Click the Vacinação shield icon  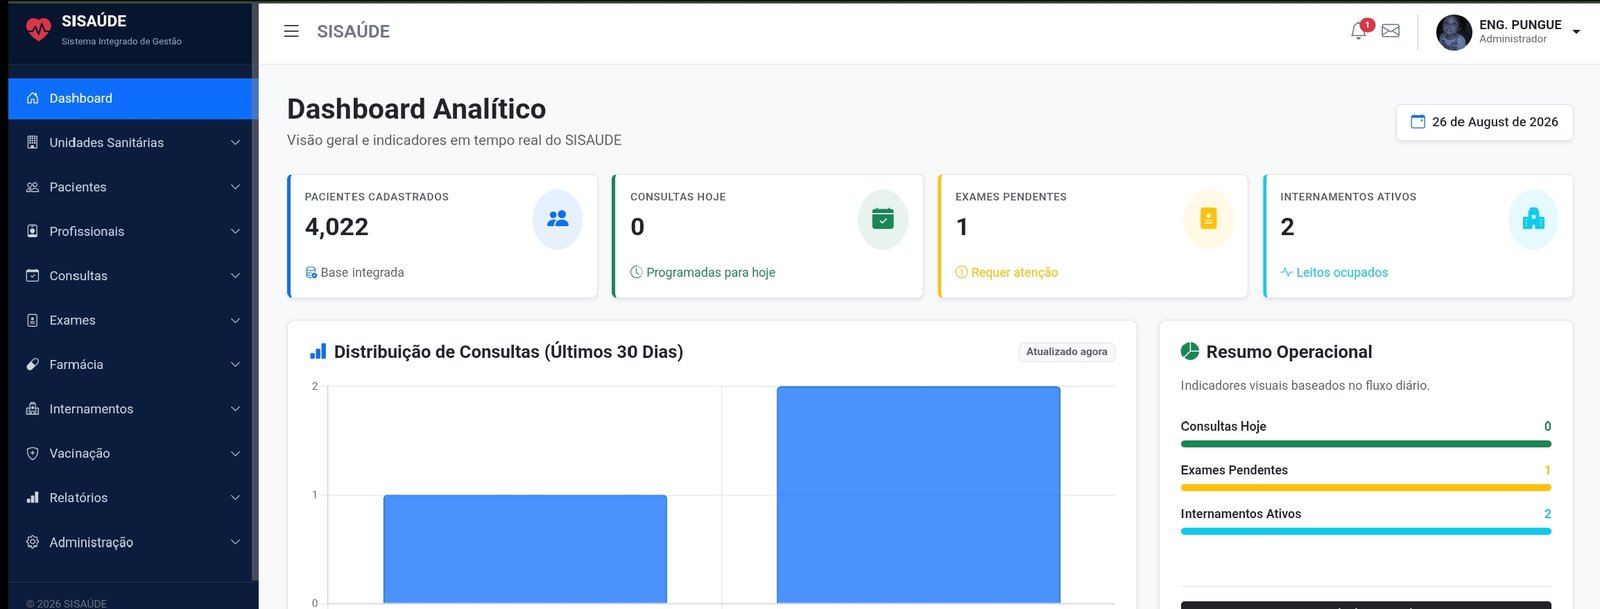32,453
